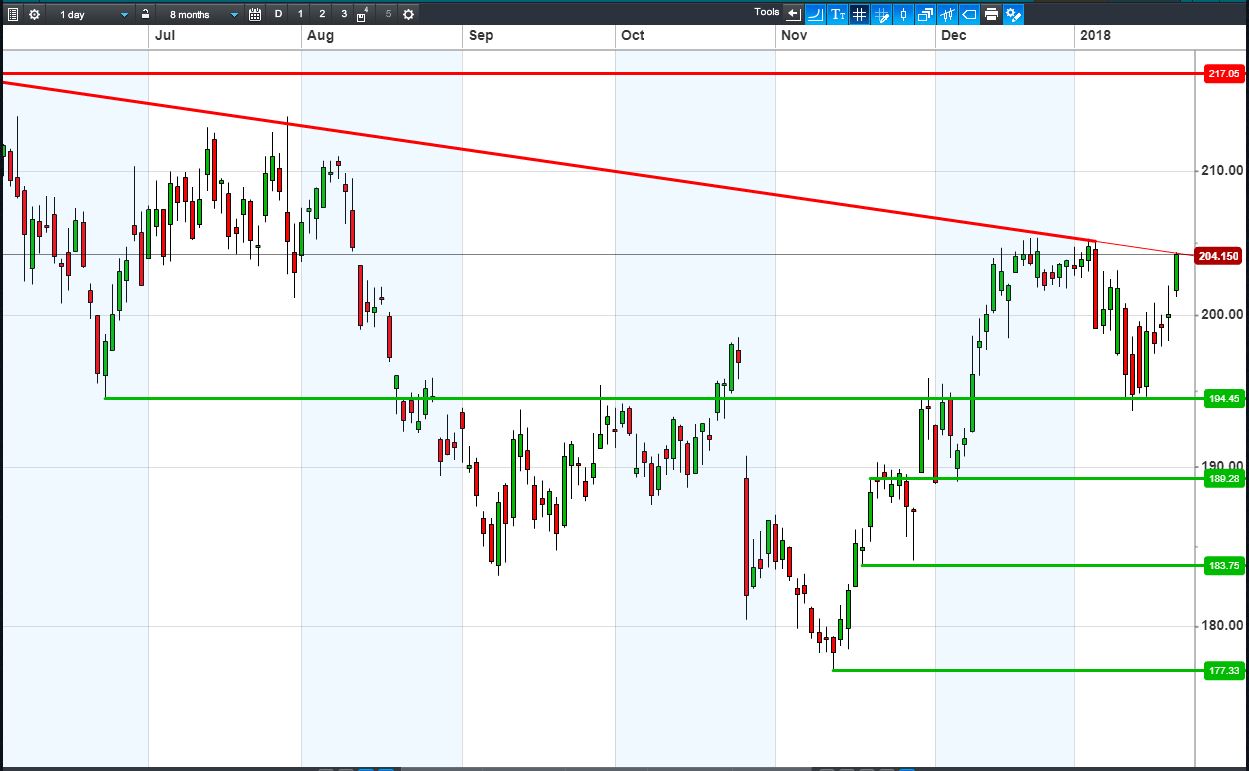Select the 177.33 support level label
Screen dimensions: 1249x771
1224,670
